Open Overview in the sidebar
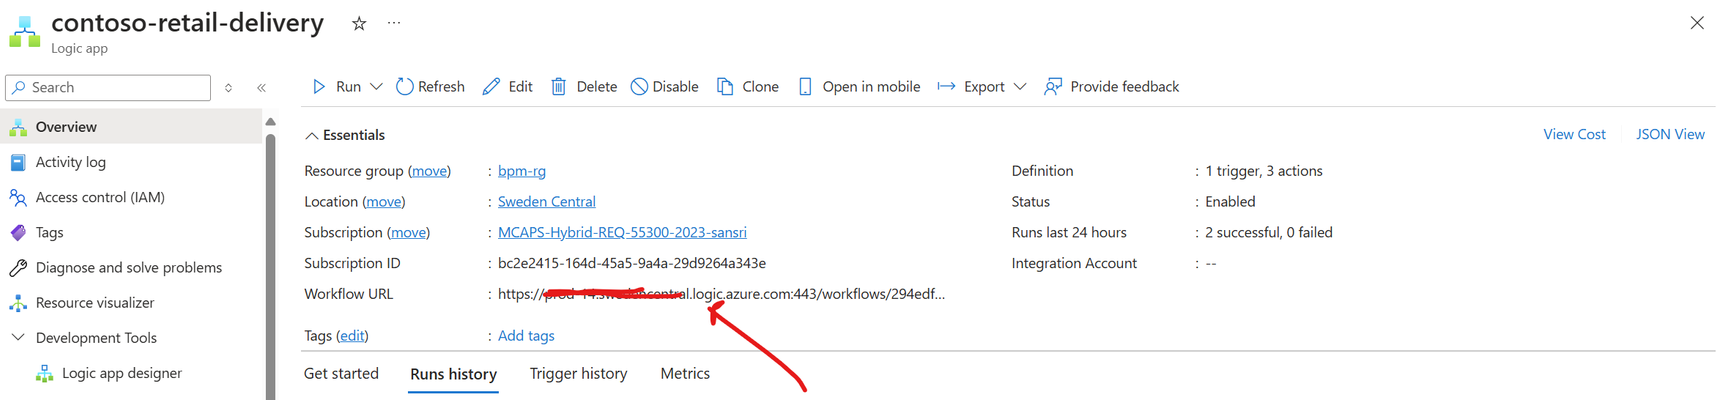This screenshot has width=1717, height=400. [131, 127]
